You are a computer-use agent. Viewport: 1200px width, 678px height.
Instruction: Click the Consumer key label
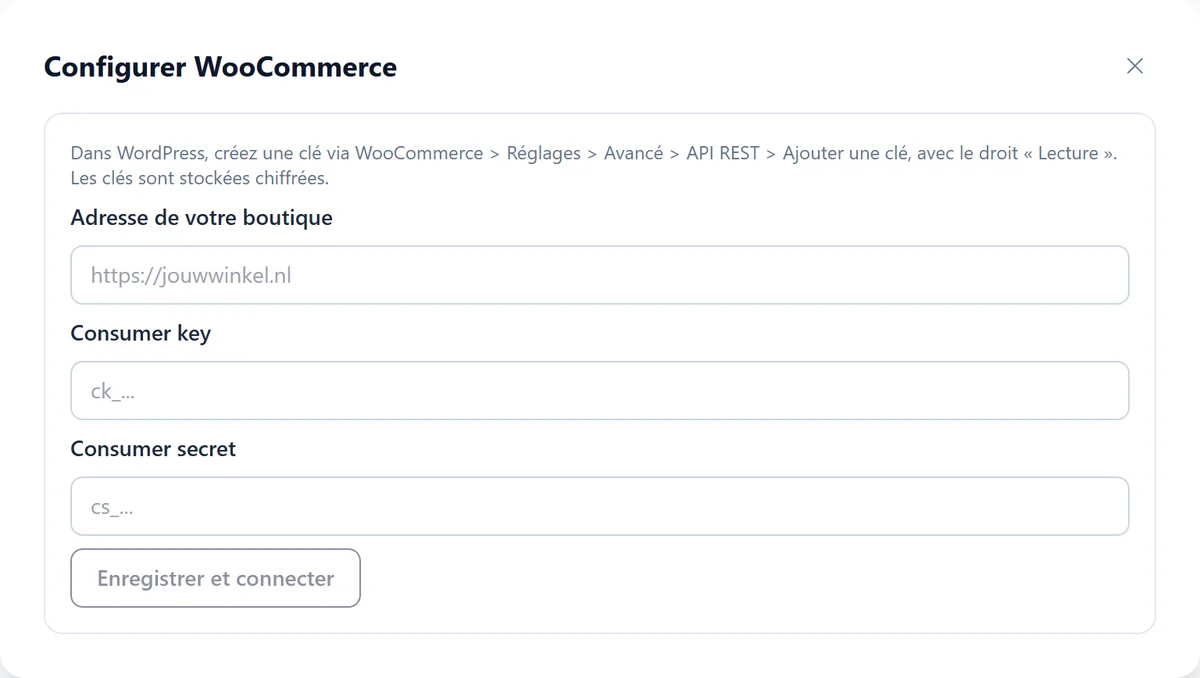click(x=141, y=334)
